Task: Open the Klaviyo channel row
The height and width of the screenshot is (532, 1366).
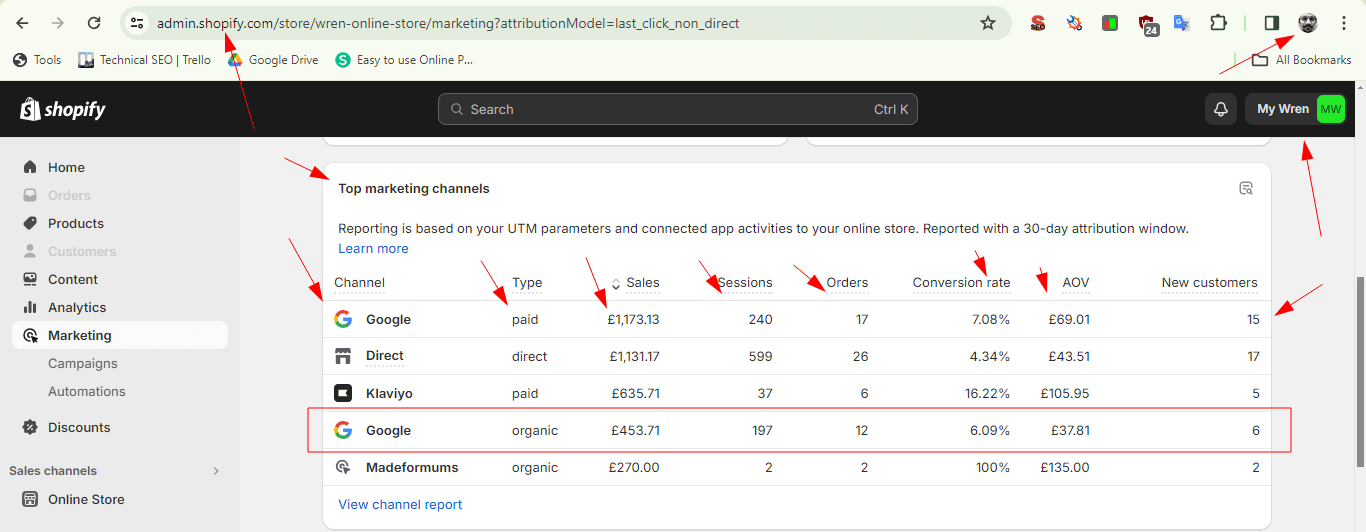Action: (x=797, y=393)
